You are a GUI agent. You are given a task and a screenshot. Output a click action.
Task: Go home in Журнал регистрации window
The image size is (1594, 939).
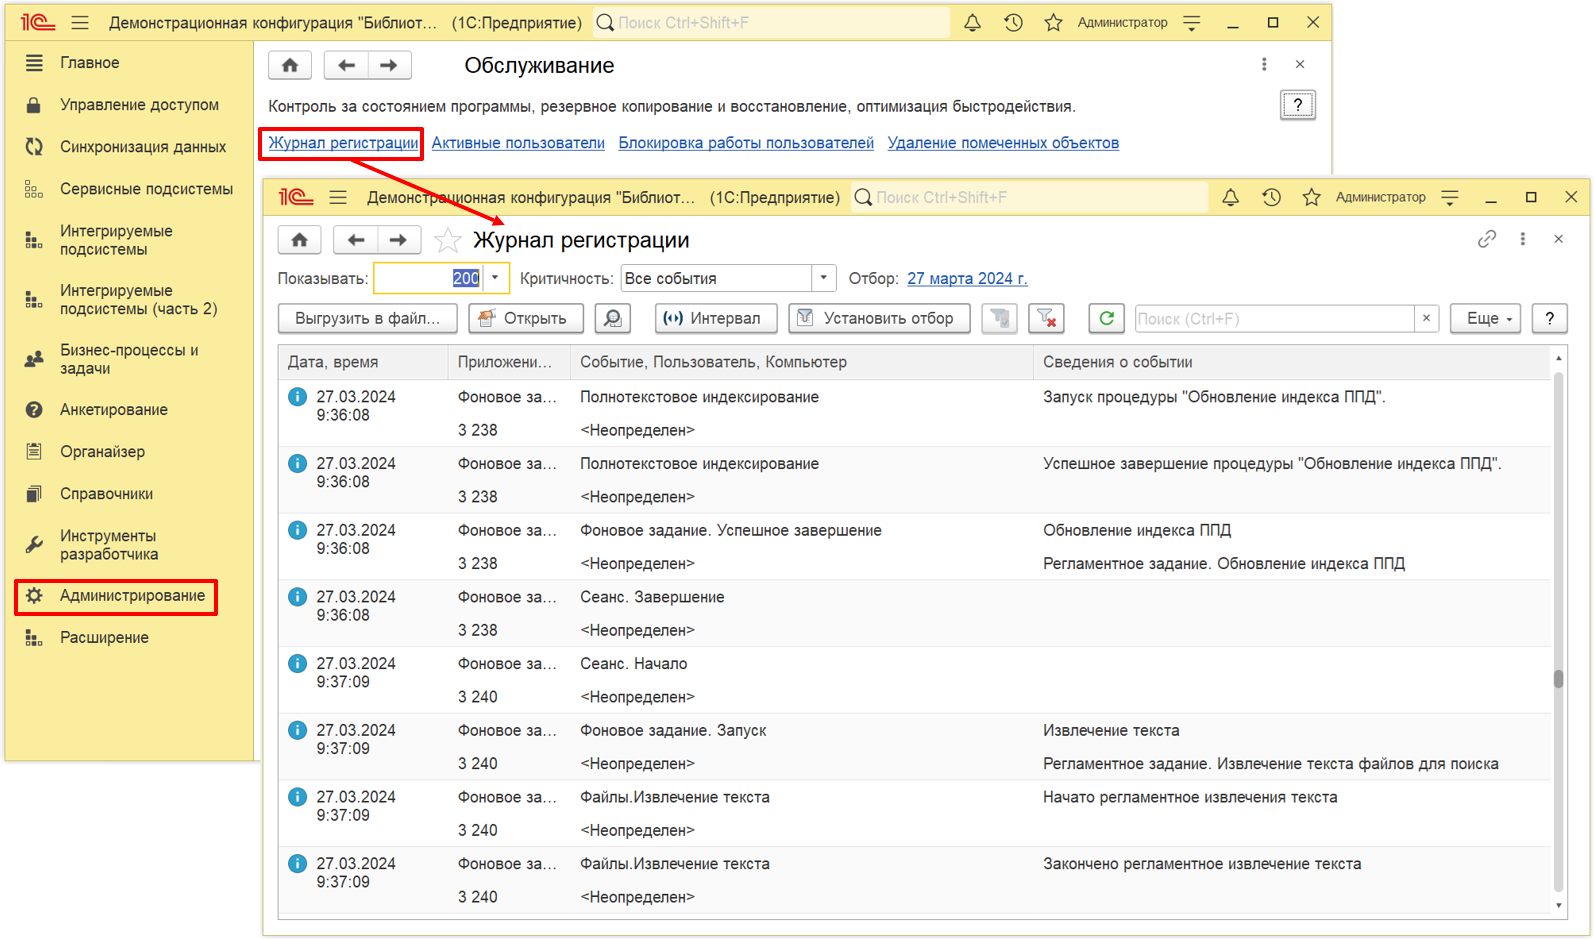click(x=299, y=240)
